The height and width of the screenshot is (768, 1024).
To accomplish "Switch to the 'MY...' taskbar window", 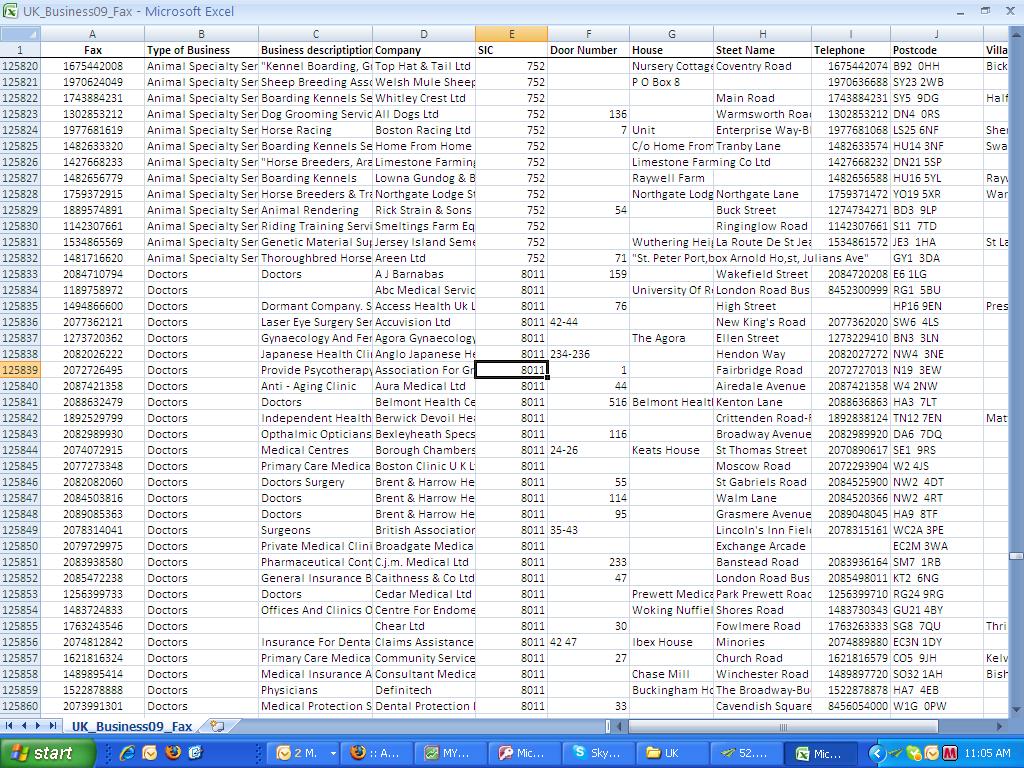I will (450, 753).
